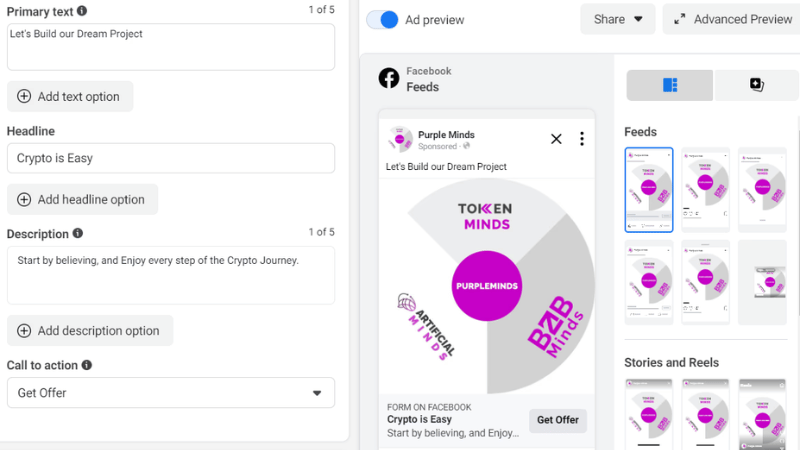Click Add description option button
Viewport: 800px width, 450px height.
(90, 331)
